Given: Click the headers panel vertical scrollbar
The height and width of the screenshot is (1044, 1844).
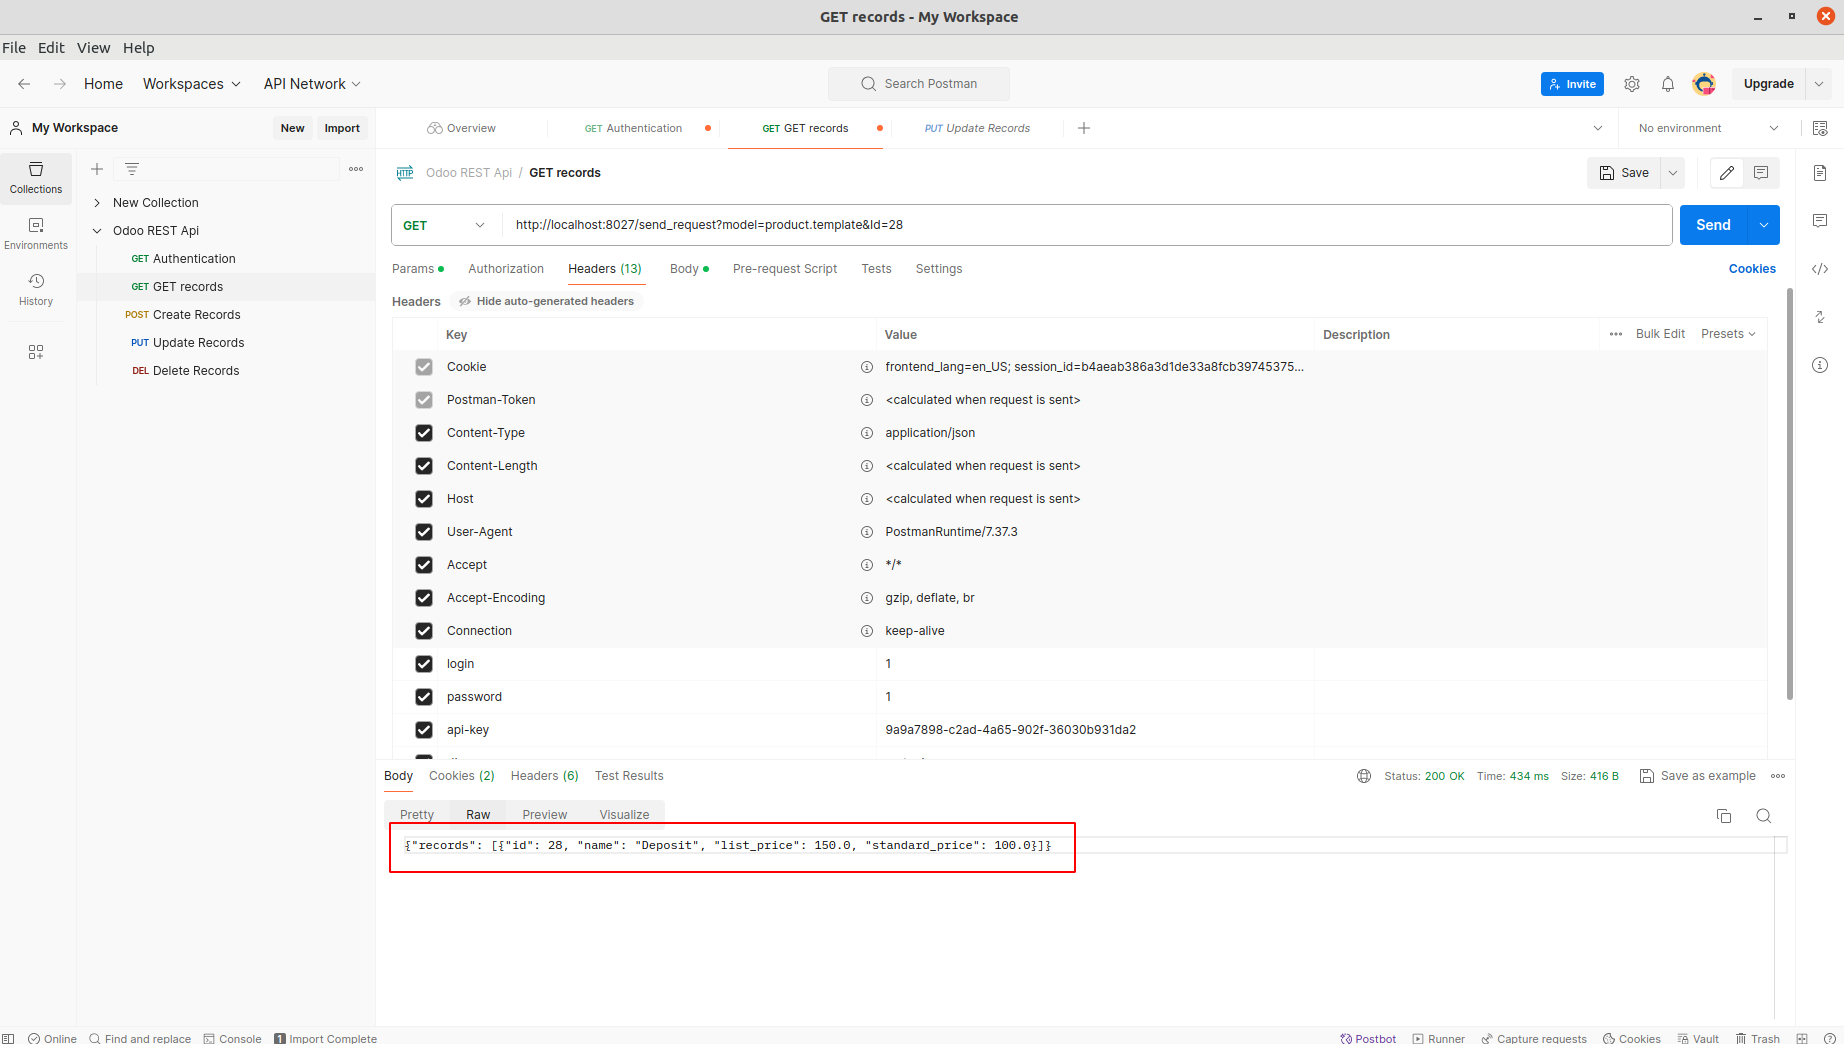Looking at the screenshot, I should pyautogui.click(x=1789, y=494).
